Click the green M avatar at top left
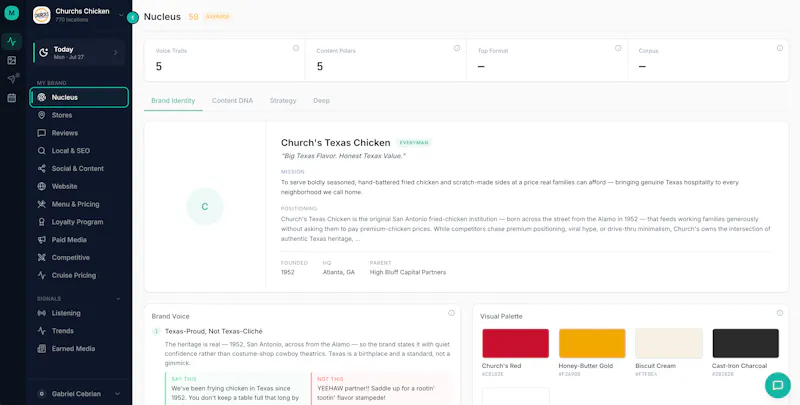 tap(11, 13)
